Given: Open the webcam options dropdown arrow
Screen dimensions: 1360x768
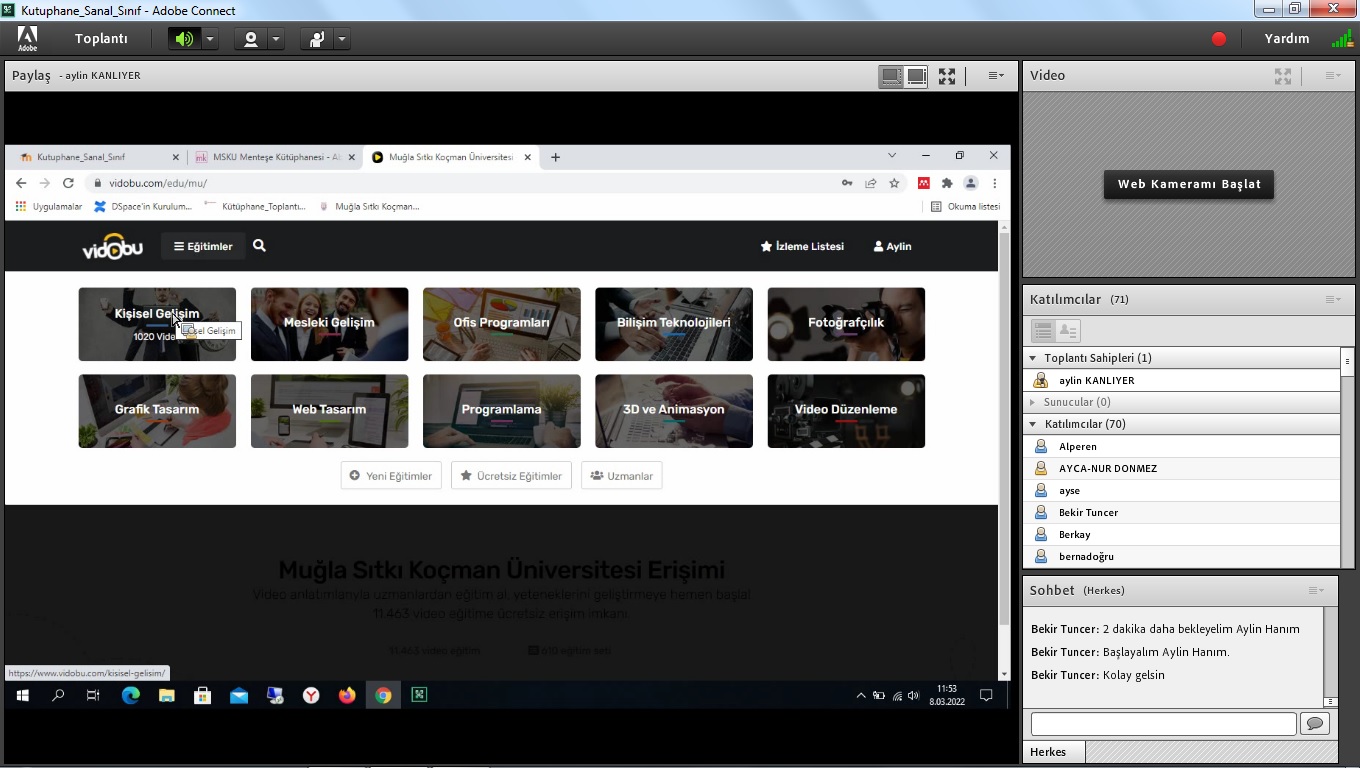Looking at the screenshot, I should 276,39.
